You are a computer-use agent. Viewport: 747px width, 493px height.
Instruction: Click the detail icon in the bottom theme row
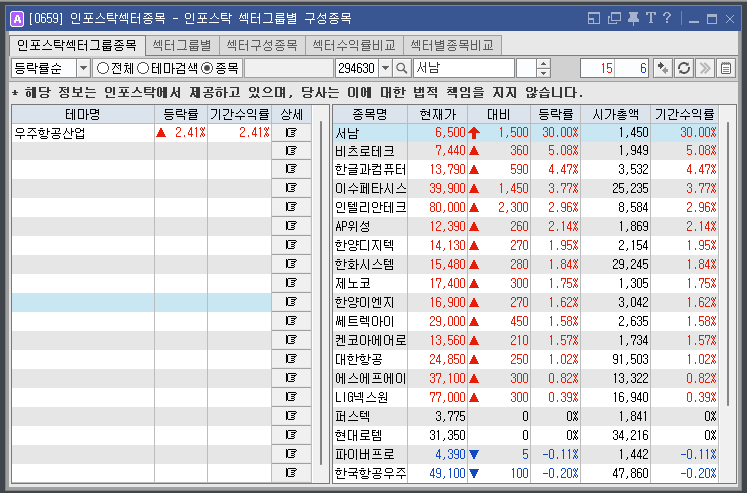tap(291, 473)
